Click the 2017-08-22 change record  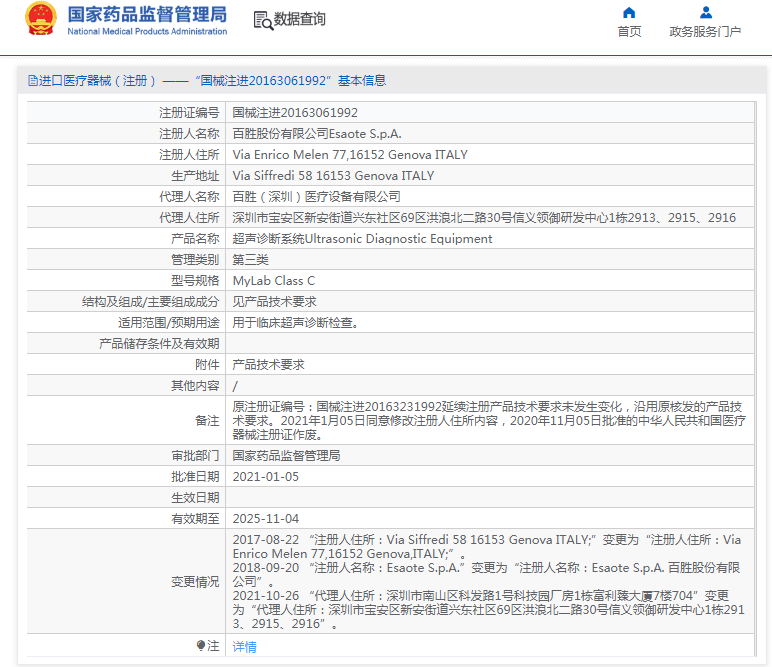pos(486,547)
